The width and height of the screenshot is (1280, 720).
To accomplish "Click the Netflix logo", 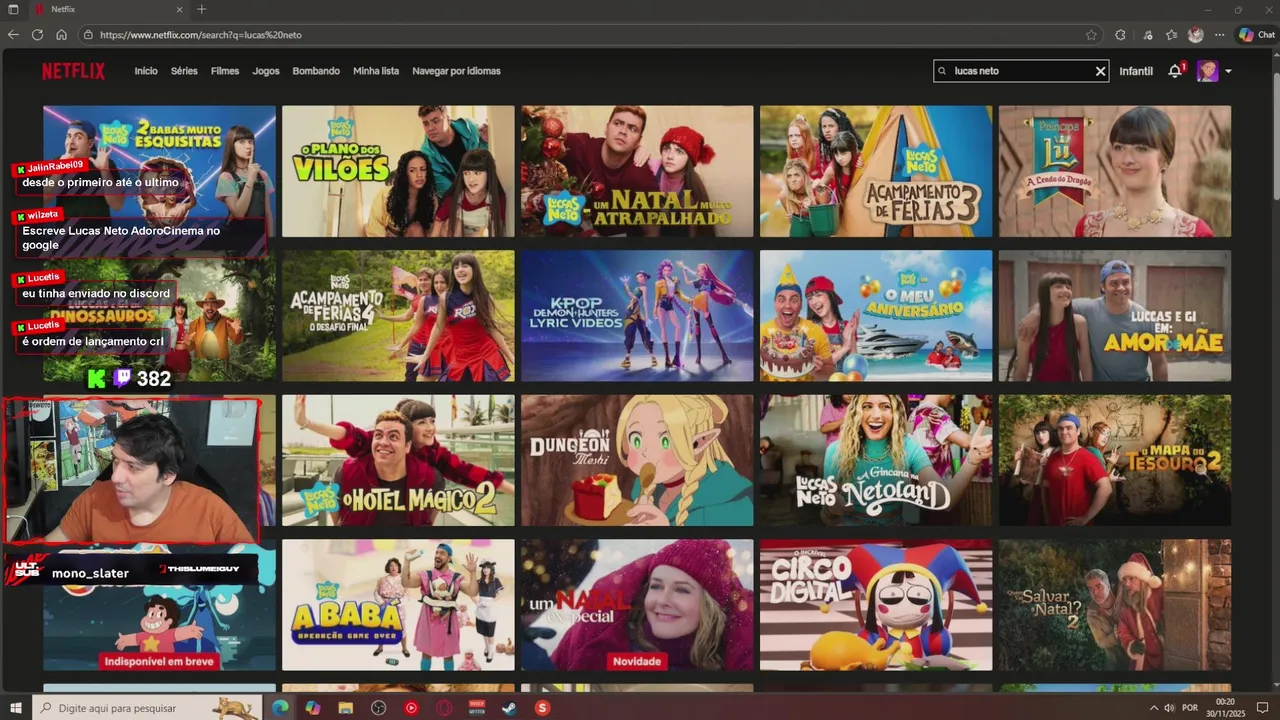I will (x=73, y=71).
